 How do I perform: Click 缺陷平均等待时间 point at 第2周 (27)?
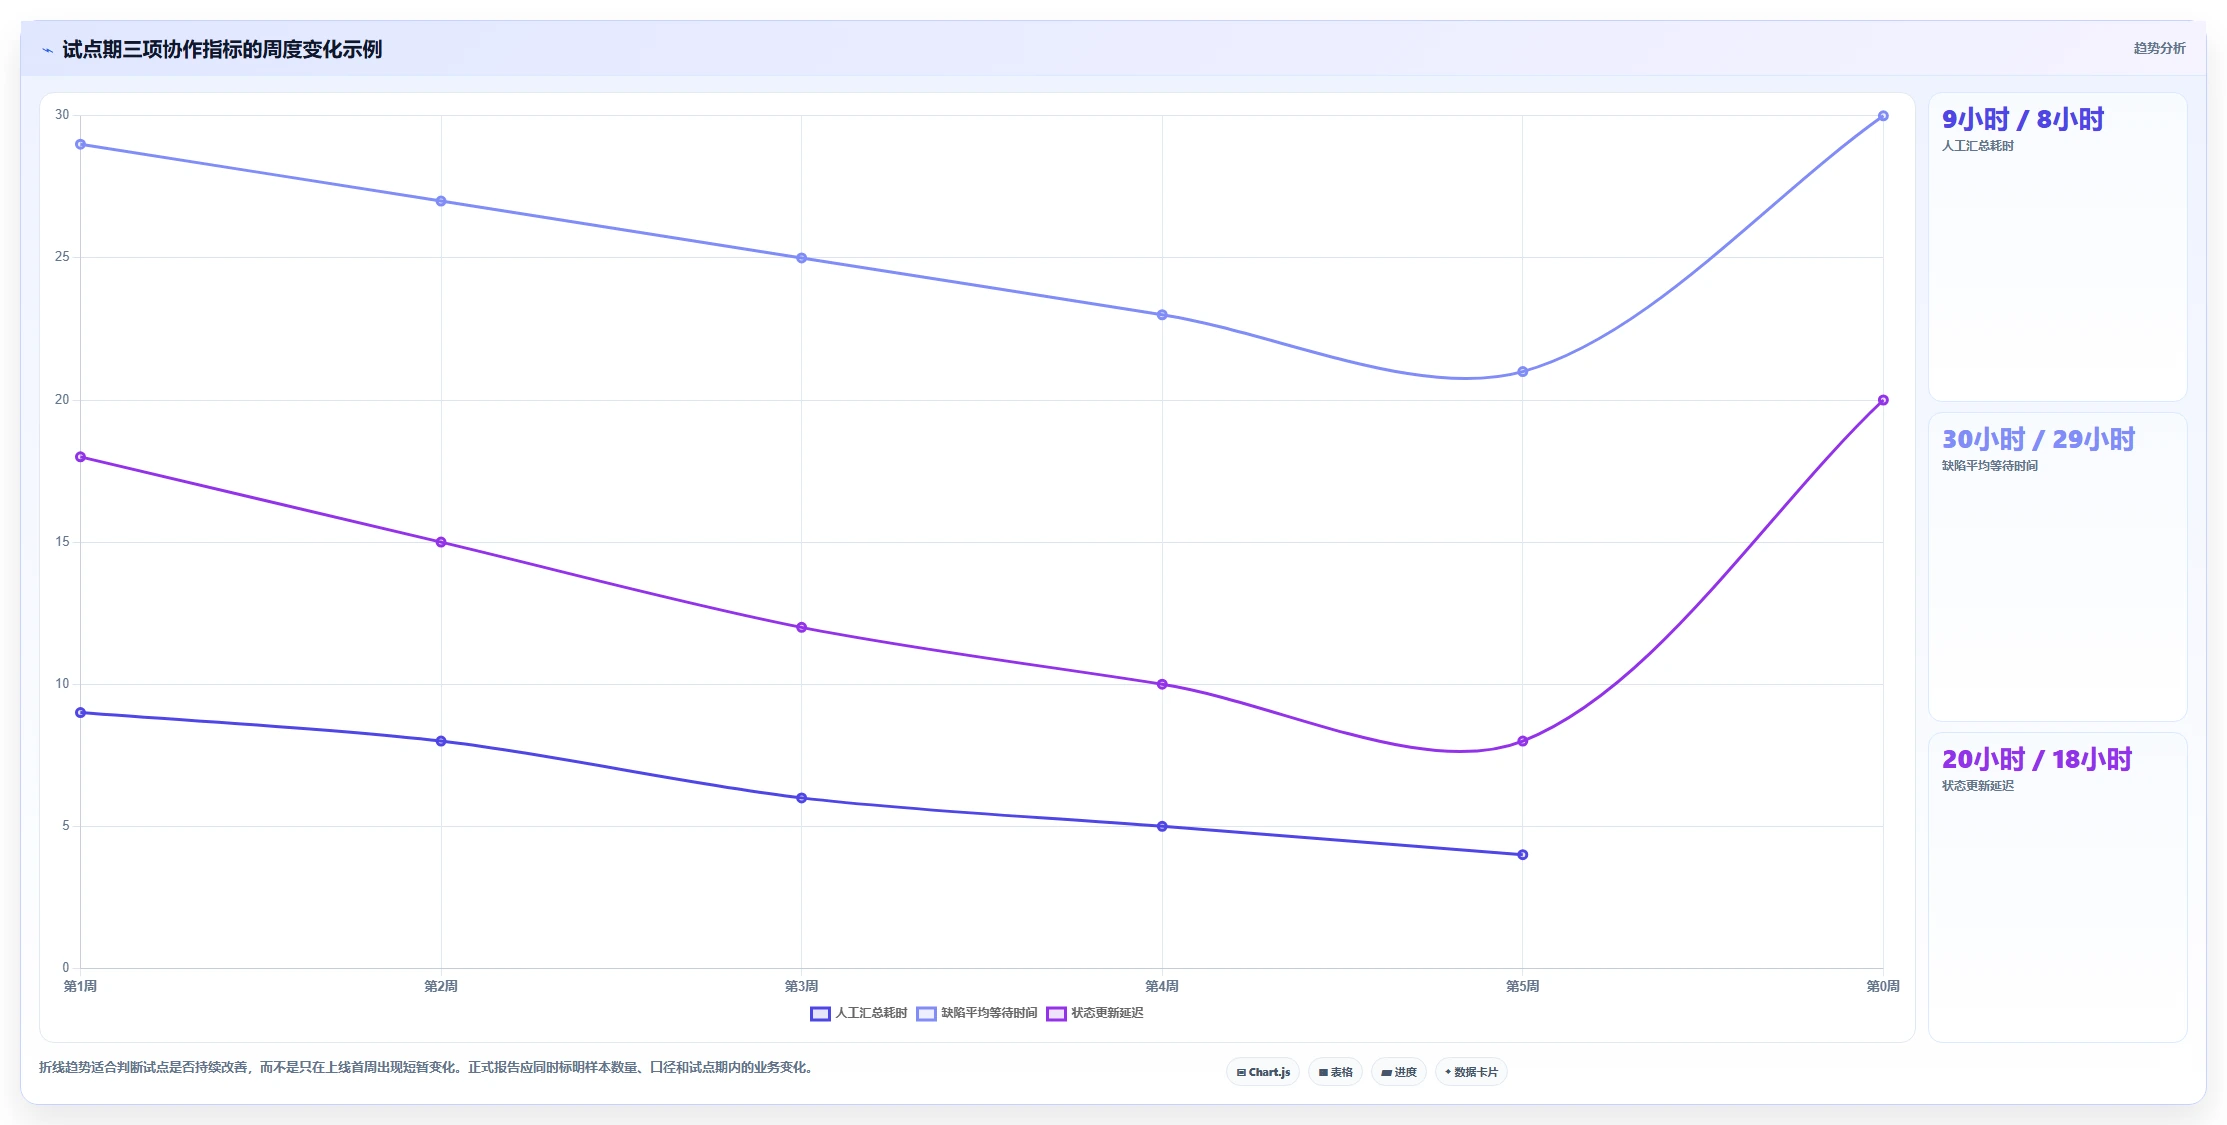click(441, 201)
